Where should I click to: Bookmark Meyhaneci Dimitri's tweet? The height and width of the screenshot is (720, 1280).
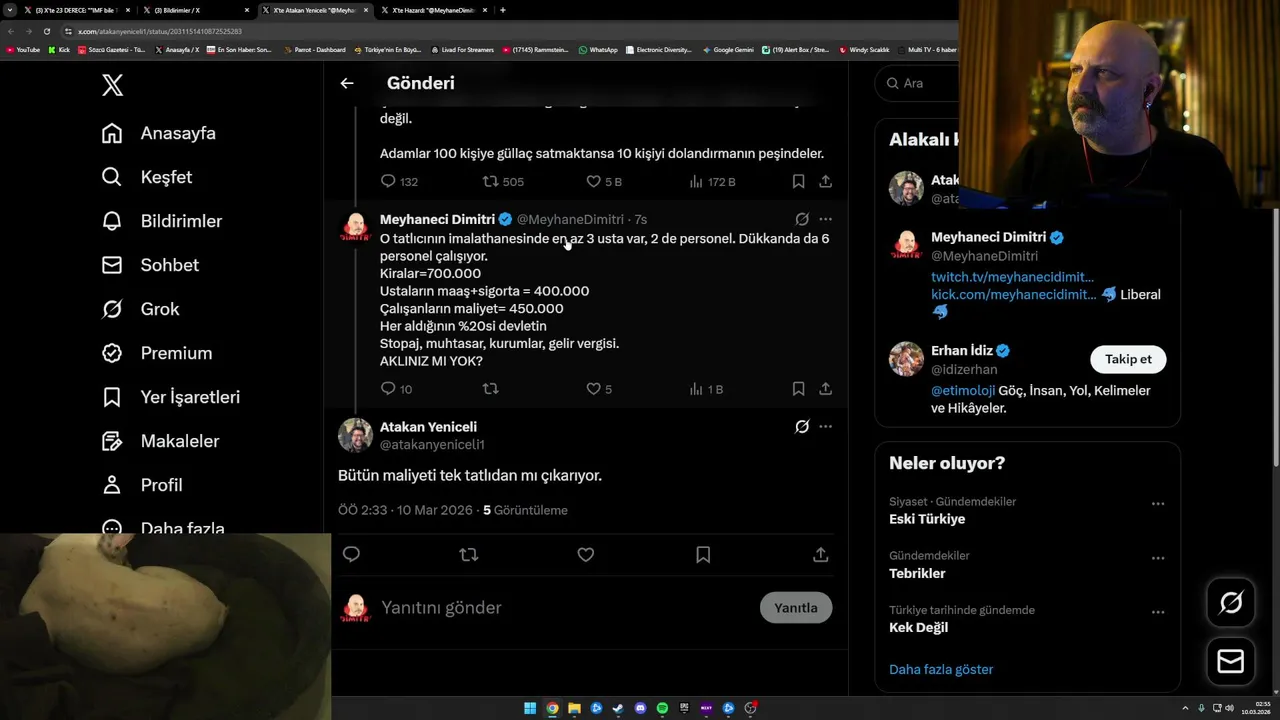click(x=798, y=389)
